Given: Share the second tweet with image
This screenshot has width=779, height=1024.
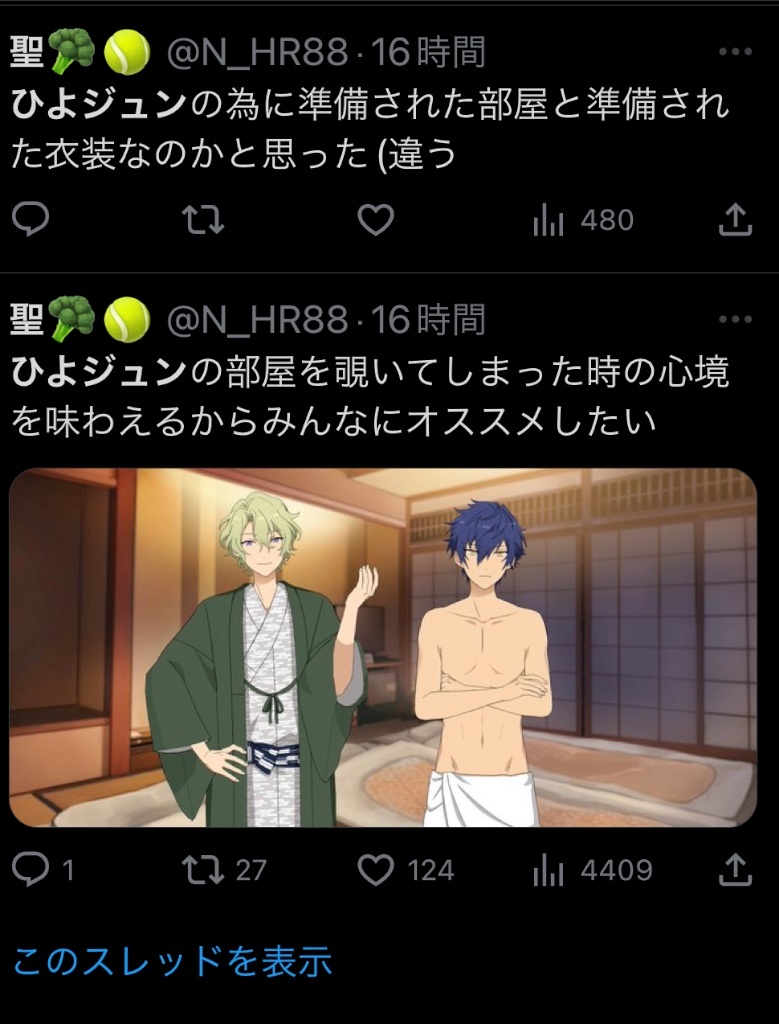Looking at the screenshot, I should (735, 870).
